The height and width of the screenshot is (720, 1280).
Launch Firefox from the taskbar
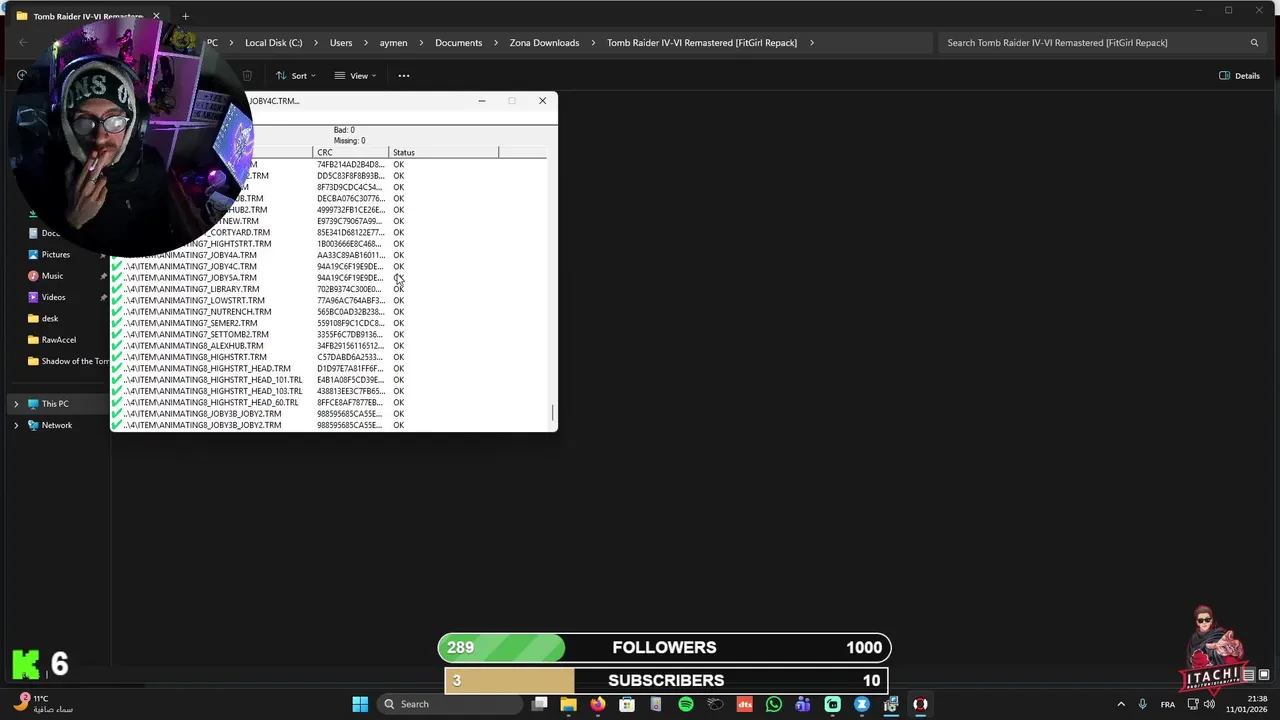point(597,704)
